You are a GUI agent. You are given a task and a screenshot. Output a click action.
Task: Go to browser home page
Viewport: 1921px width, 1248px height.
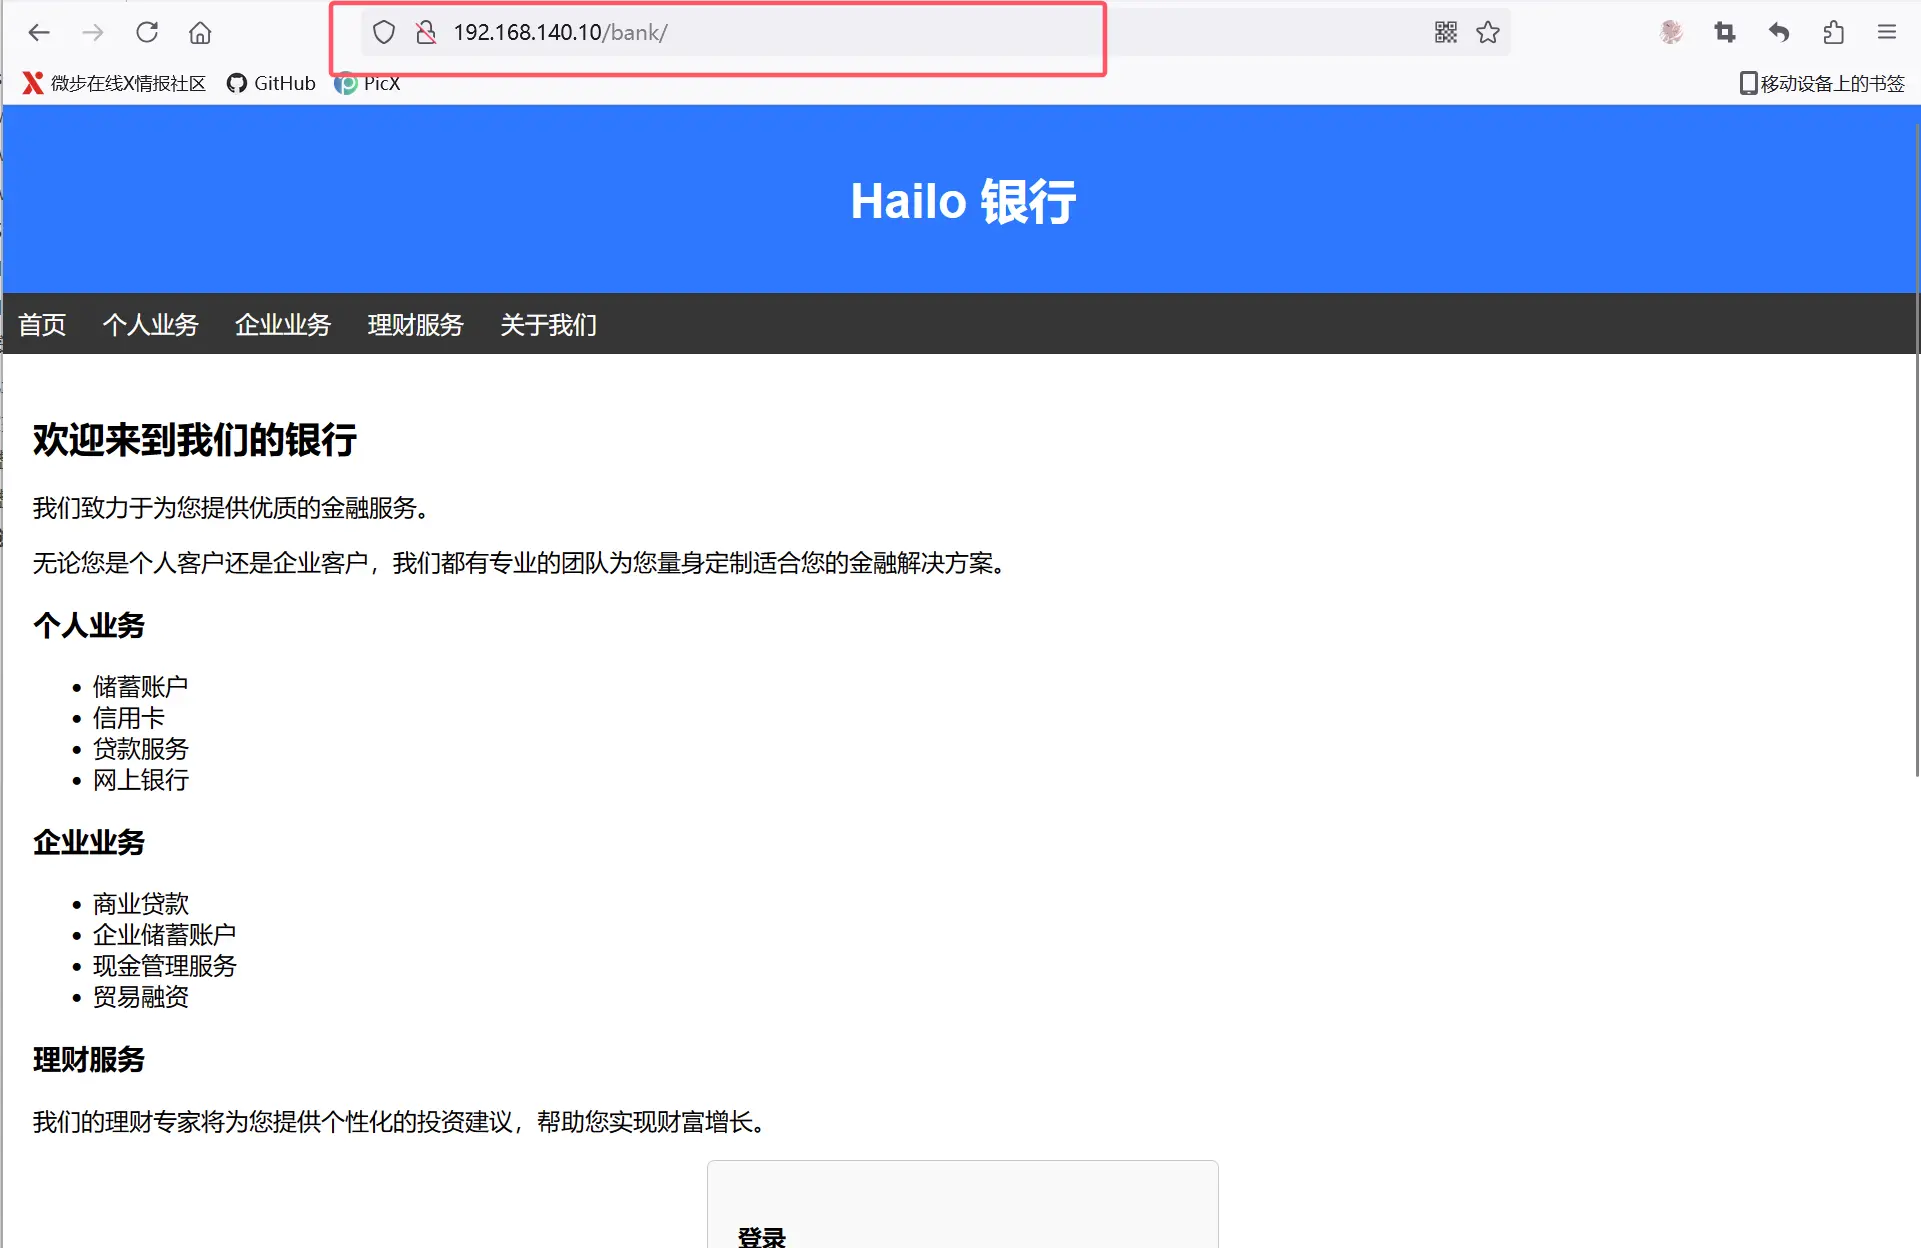(x=200, y=33)
